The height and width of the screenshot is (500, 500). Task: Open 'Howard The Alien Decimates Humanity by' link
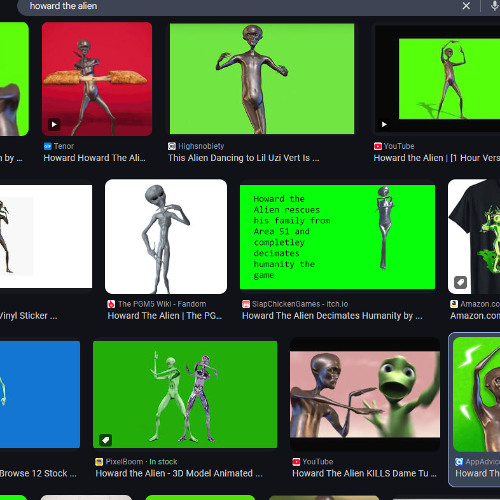click(x=332, y=316)
